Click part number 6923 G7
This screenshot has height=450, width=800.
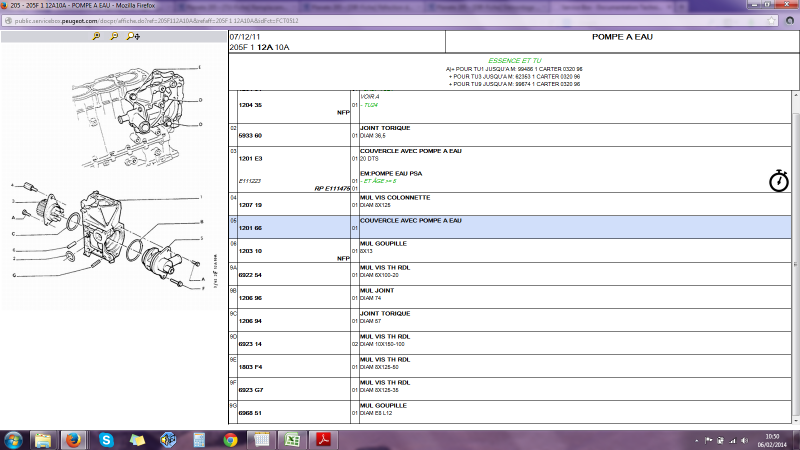[251, 390]
